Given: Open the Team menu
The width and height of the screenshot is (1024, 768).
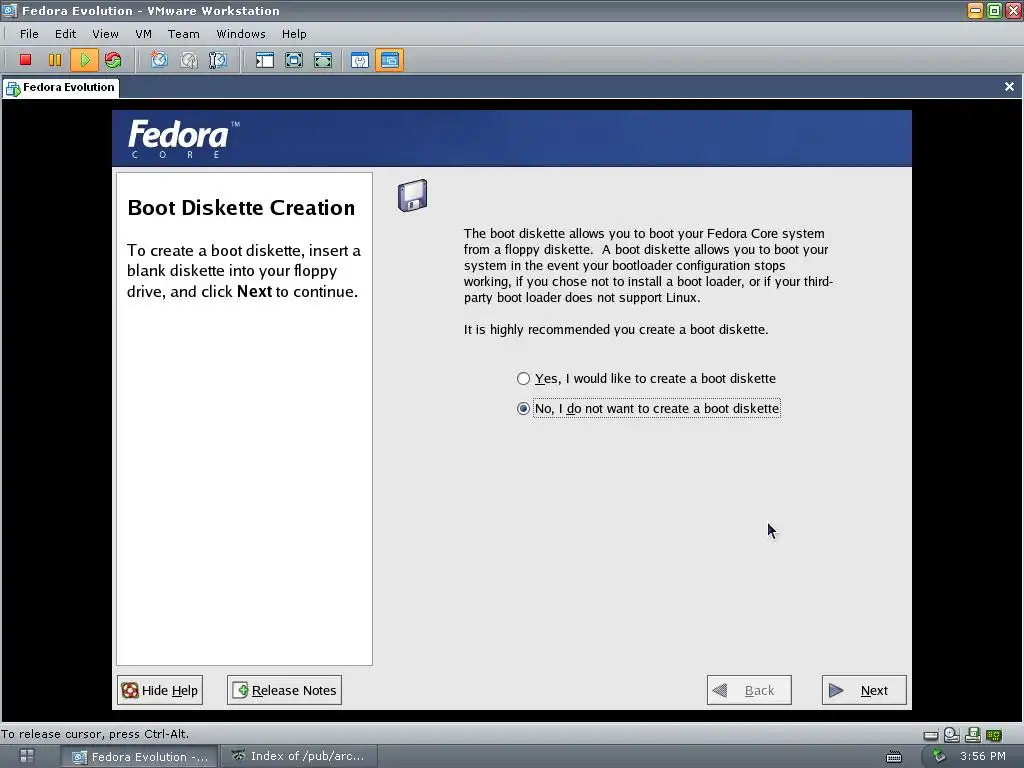Looking at the screenshot, I should (184, 34).
